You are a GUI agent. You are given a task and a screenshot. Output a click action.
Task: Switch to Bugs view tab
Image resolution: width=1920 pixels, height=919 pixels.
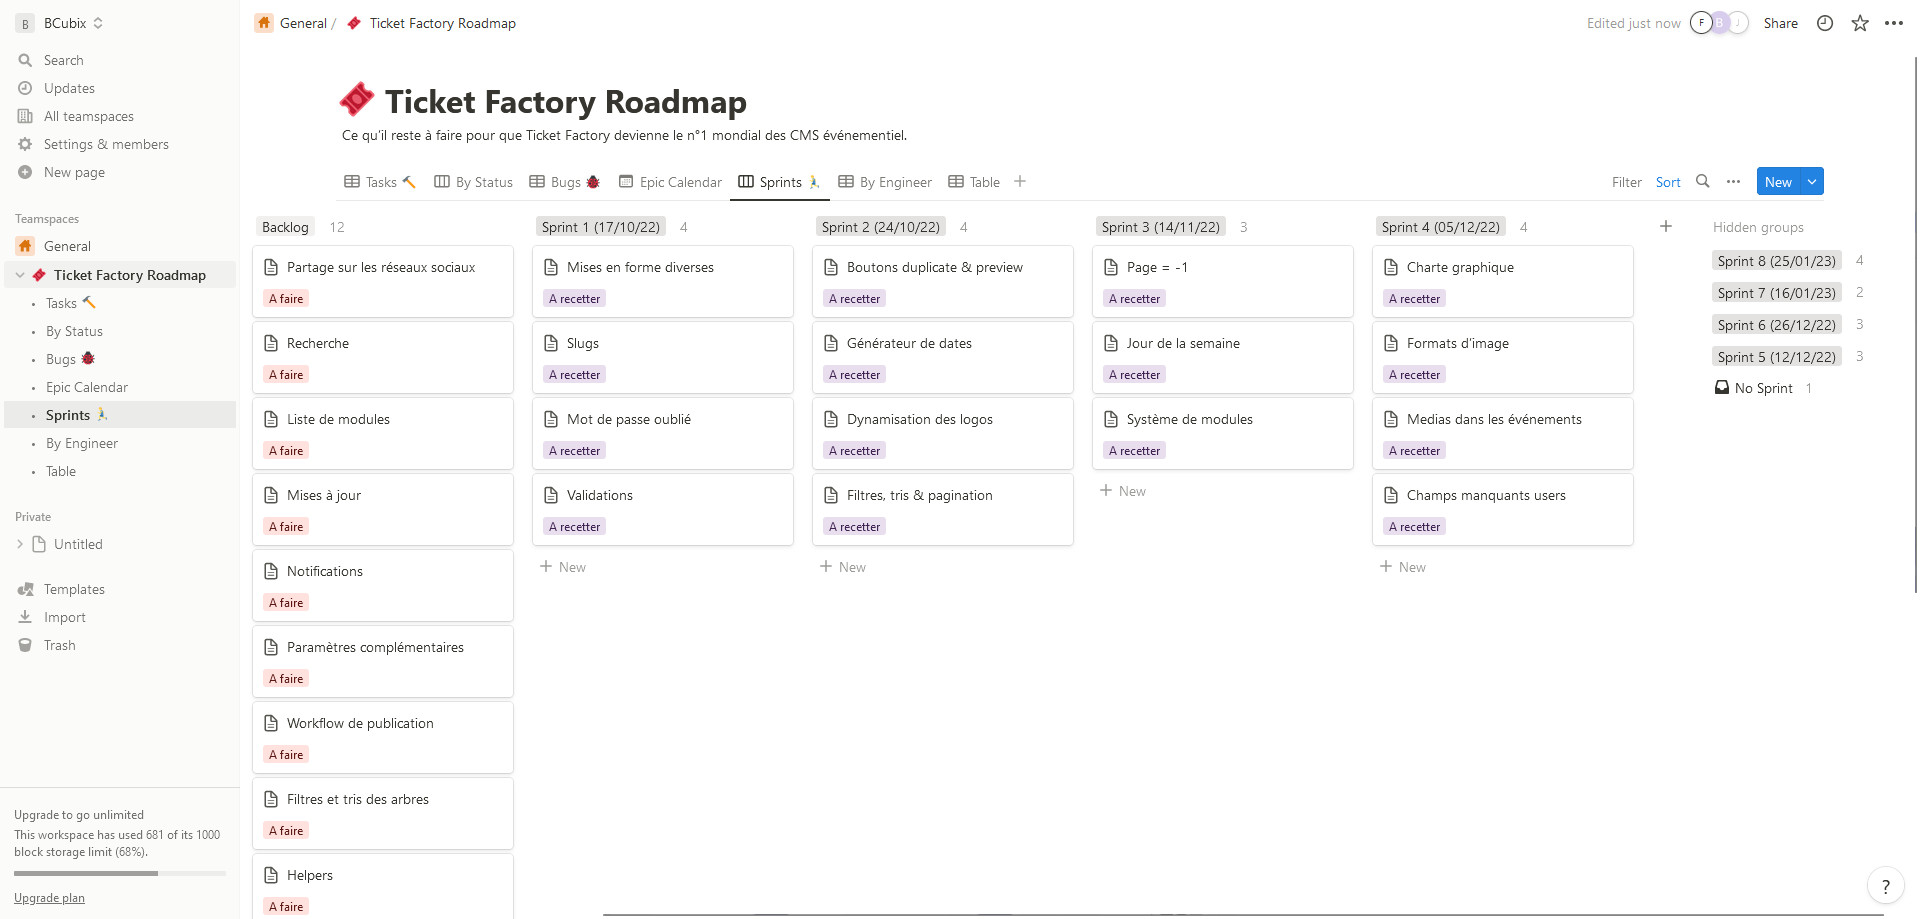click(564, 182)
